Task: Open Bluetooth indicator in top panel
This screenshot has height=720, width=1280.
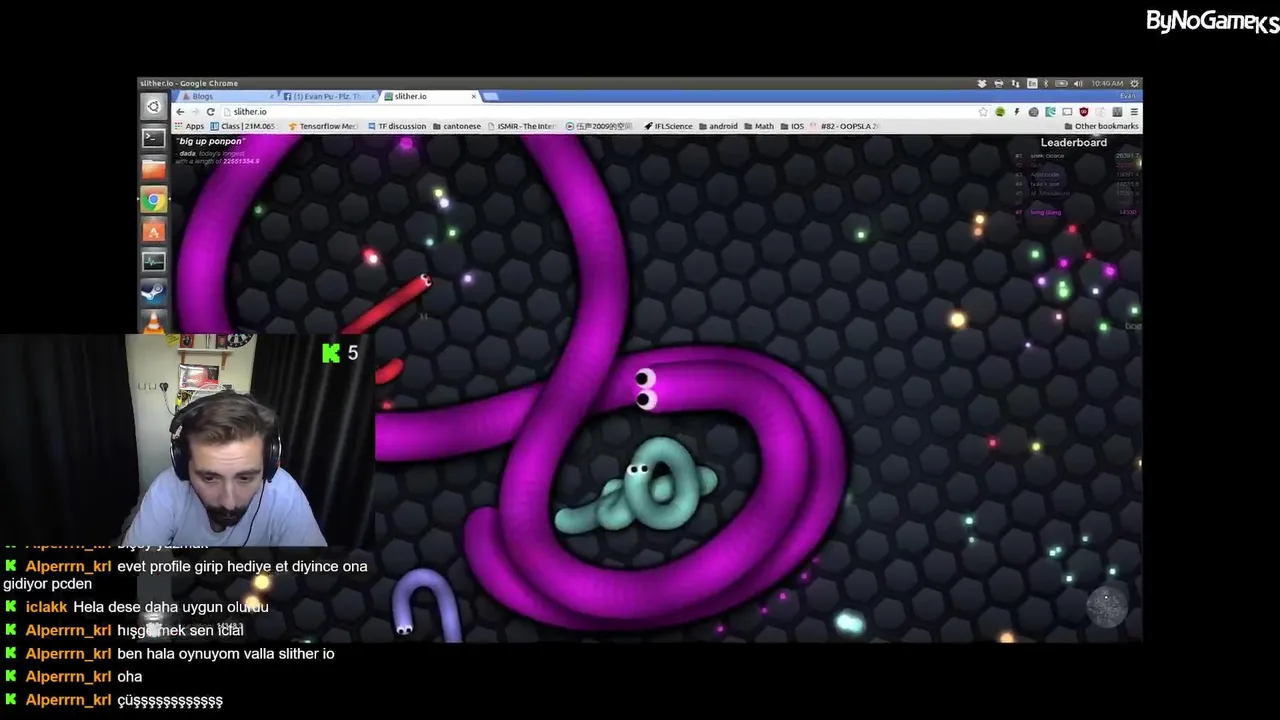Action: [1046, 83]
